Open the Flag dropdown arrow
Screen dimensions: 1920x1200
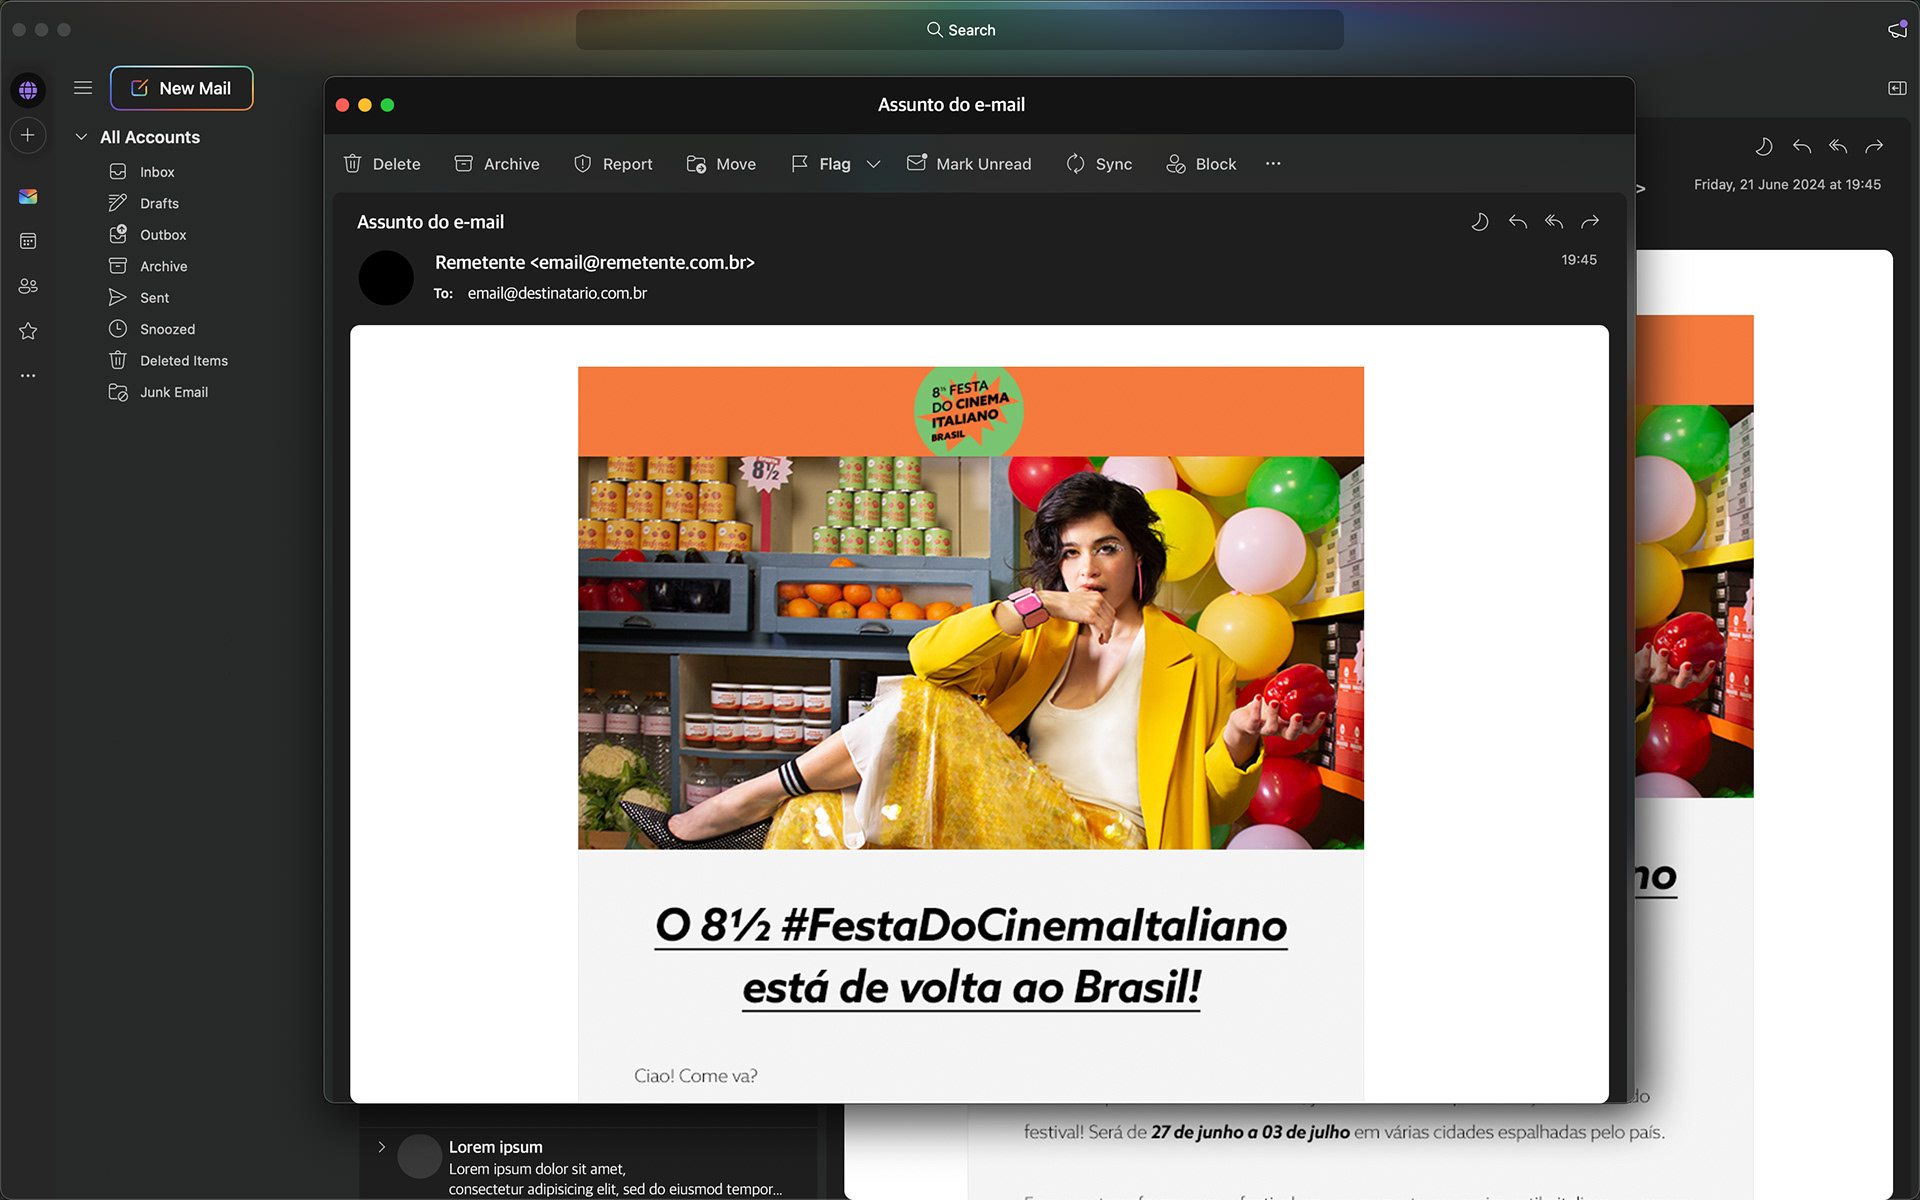tap(873, 164)
